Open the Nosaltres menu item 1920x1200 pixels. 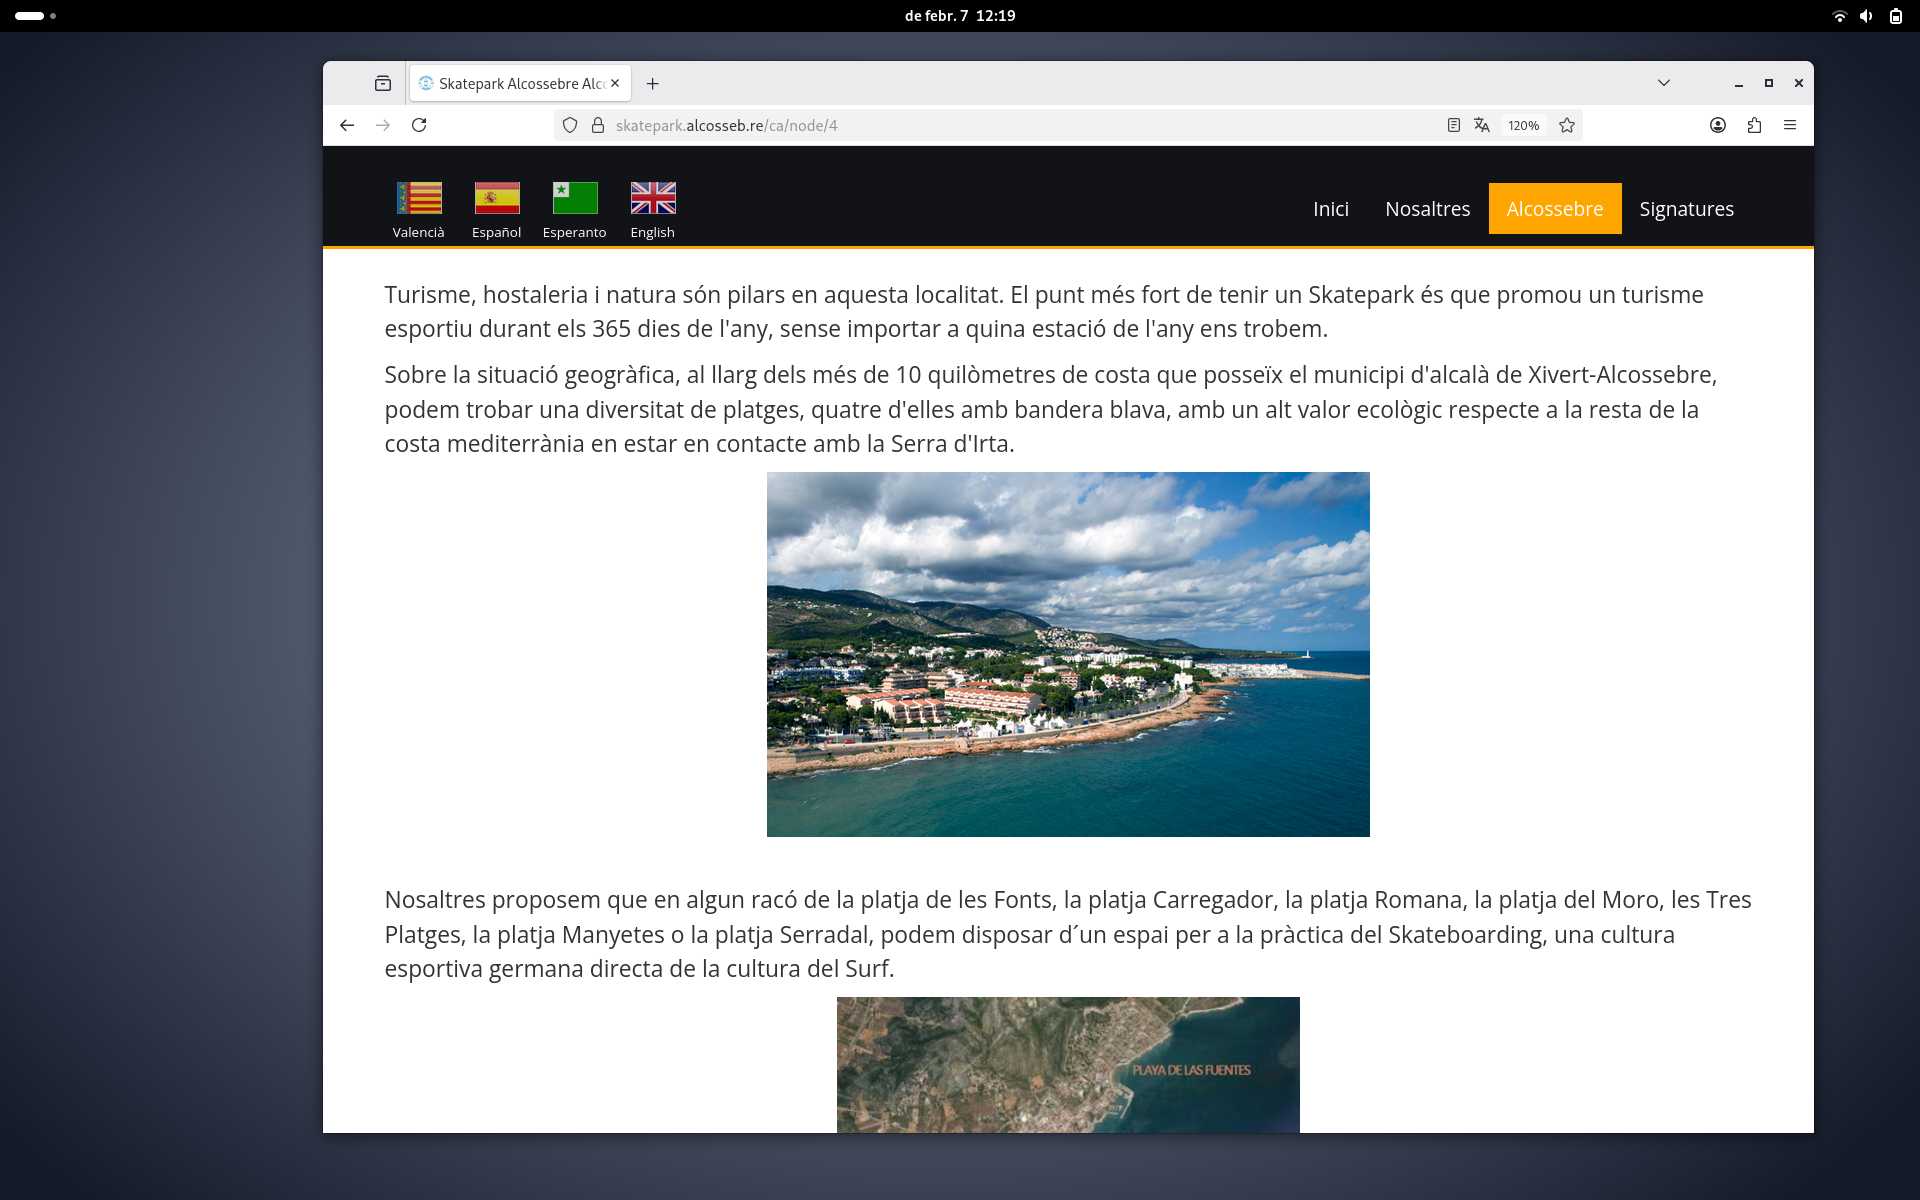tap(1427, 208)
